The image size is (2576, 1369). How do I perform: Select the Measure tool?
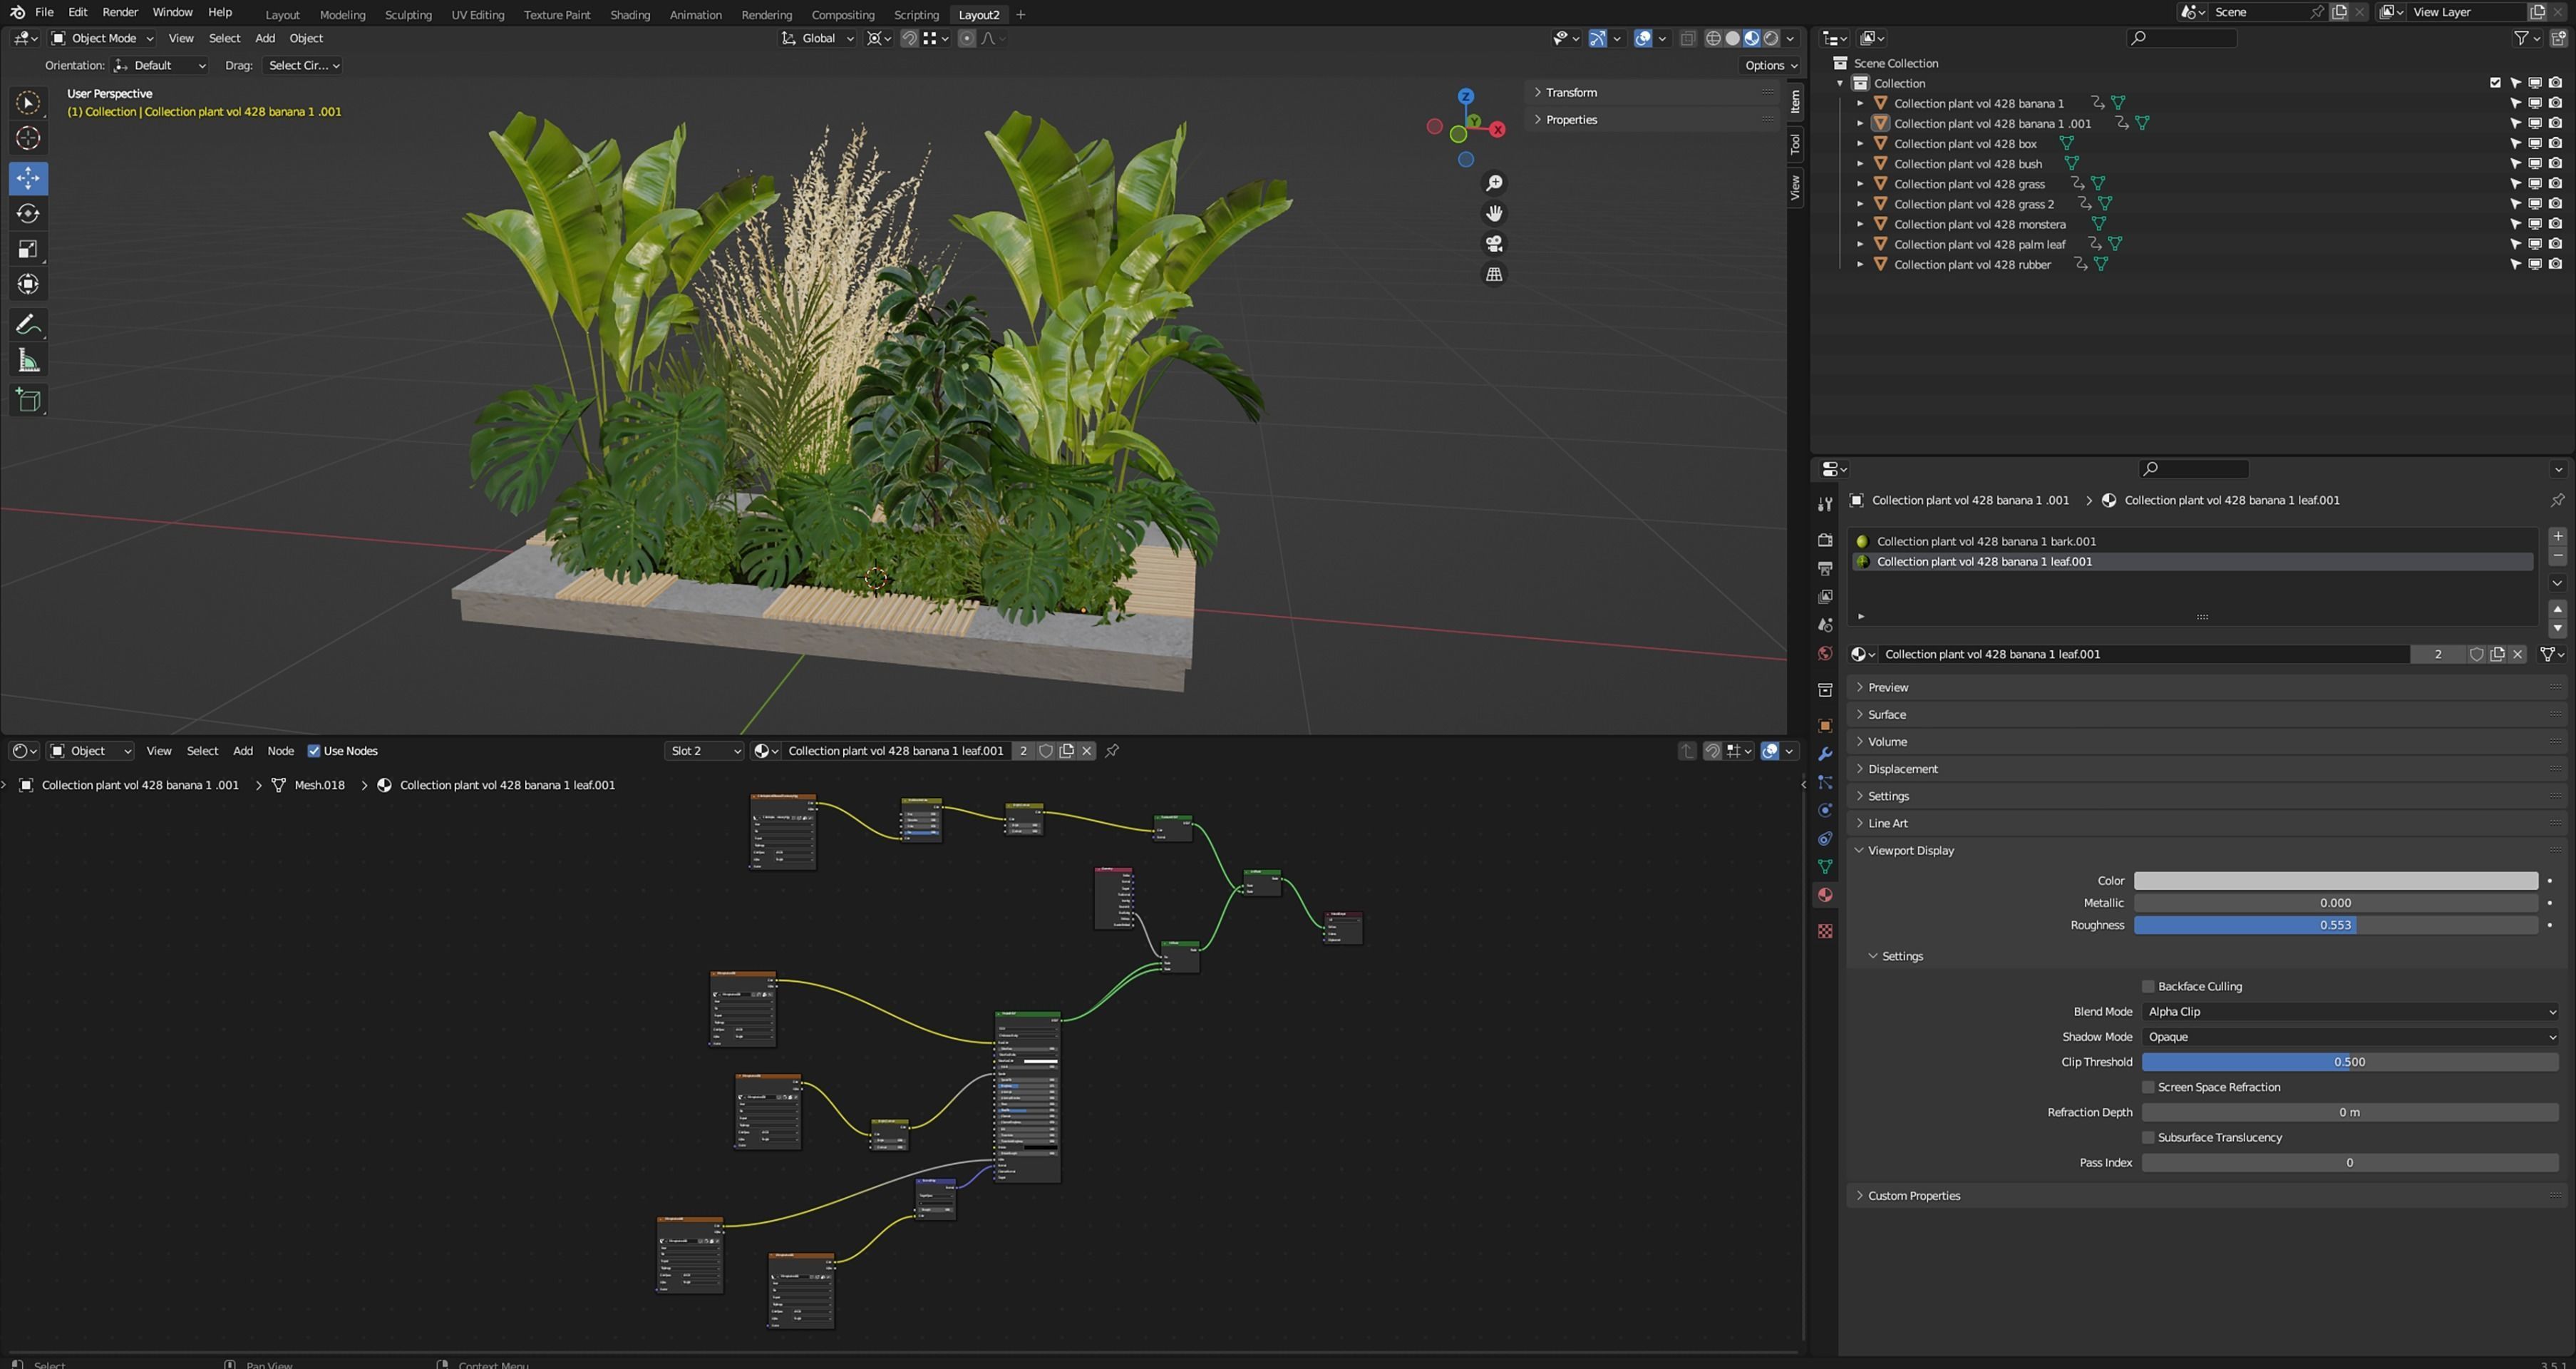pyautogui.click(x=28, y=360)
